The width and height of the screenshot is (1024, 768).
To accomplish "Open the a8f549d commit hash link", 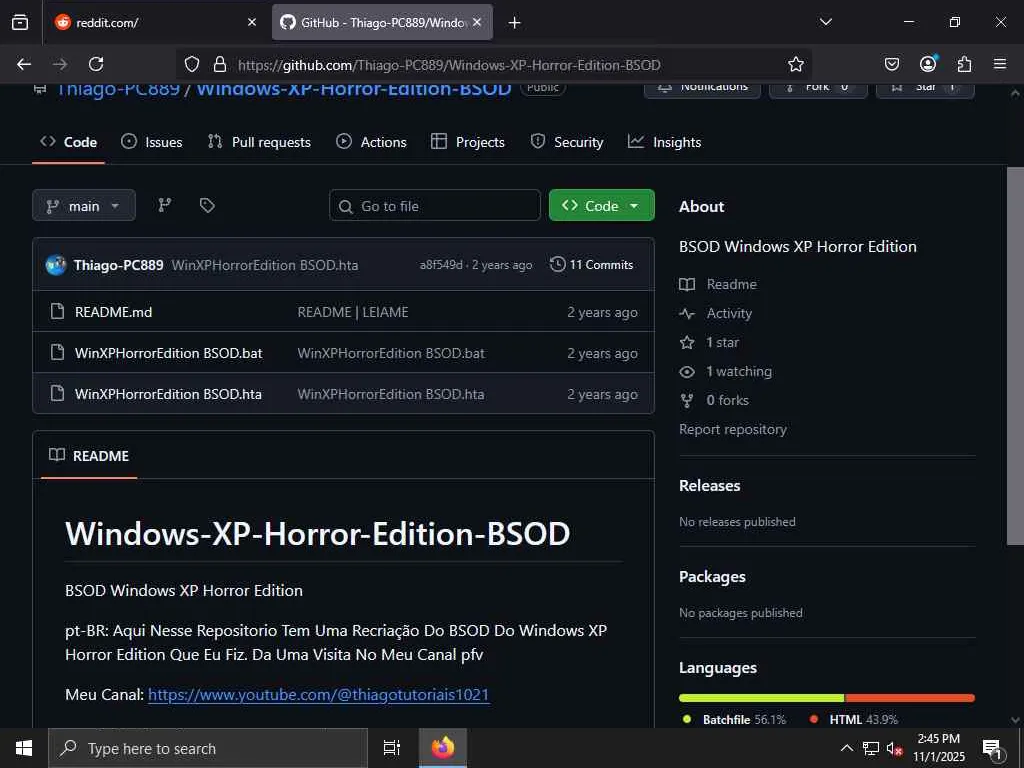I will pyautogui.click(x=441, y=264).
